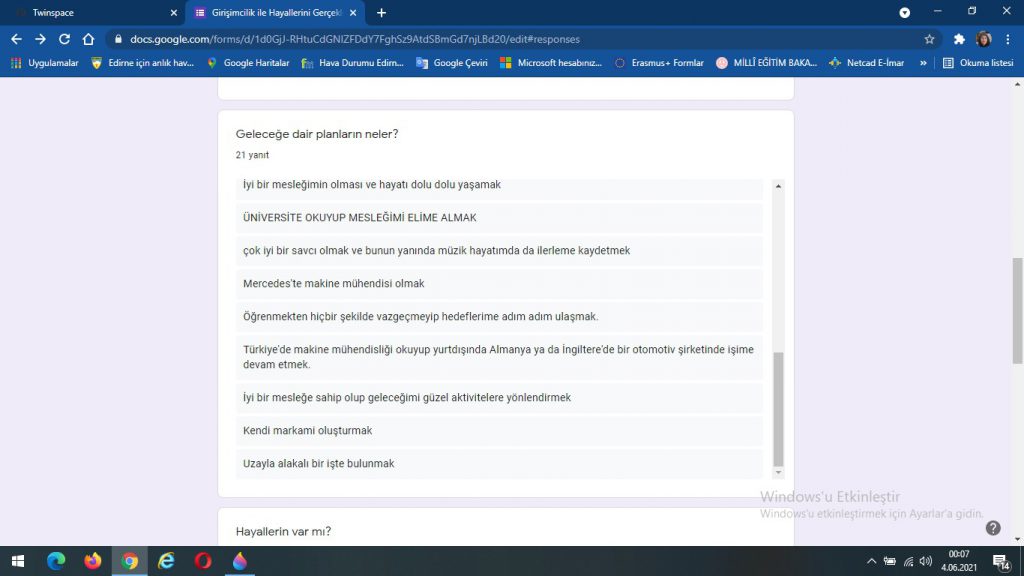Click the Chrome profile avatar icon
The height and width of the screenshot is (576, 1024).
click(981, 40)
